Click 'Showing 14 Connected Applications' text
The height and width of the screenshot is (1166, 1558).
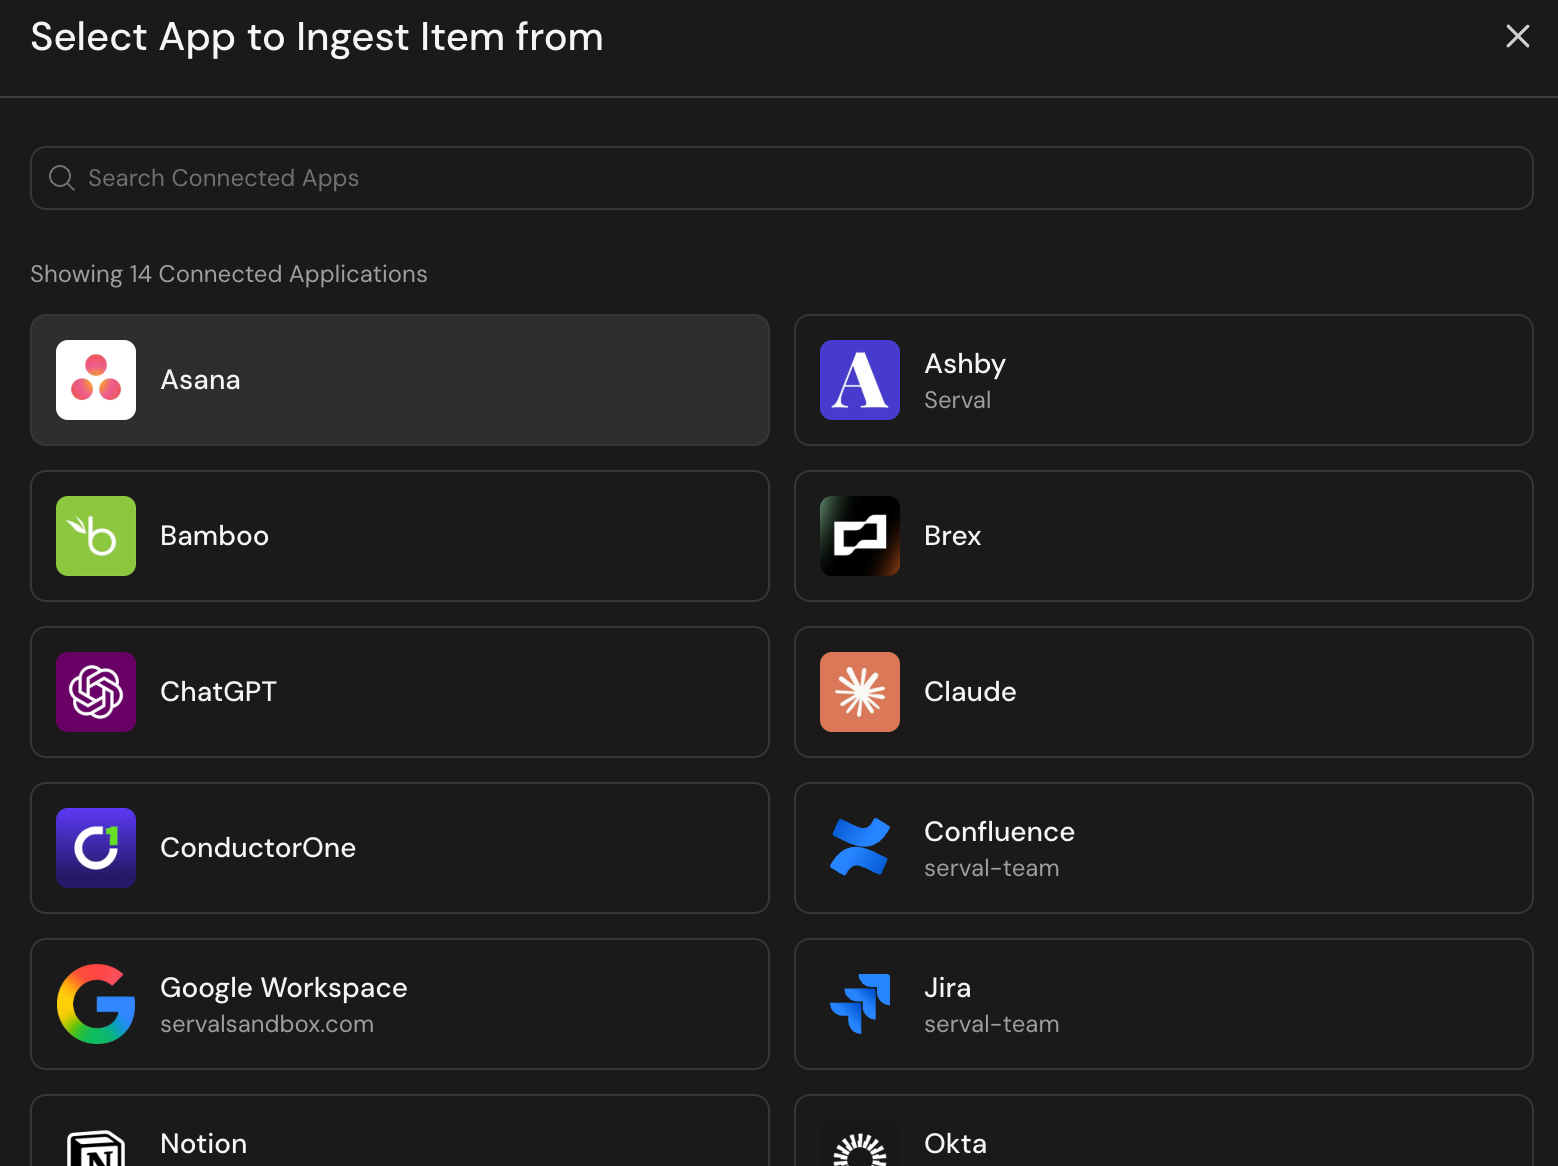click(229, 274)
